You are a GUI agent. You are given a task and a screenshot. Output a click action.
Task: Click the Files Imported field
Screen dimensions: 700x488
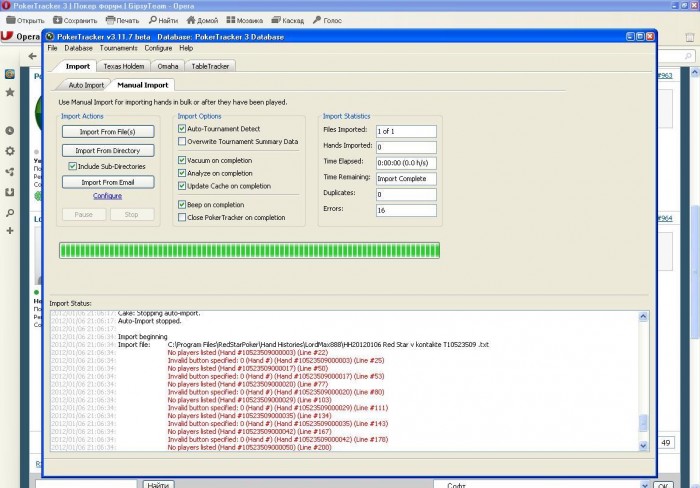tap(406, 131)
